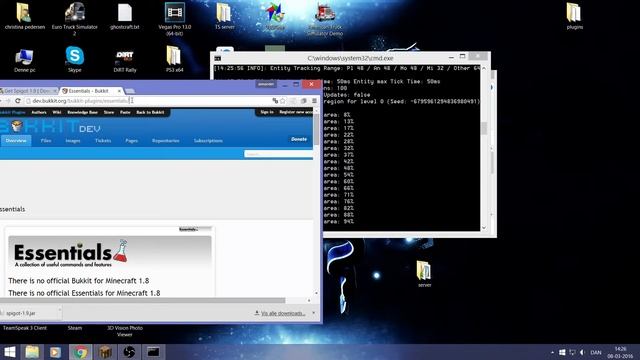Open the Denne pc desktop icon
640x360 pixels.
[24, 60]
